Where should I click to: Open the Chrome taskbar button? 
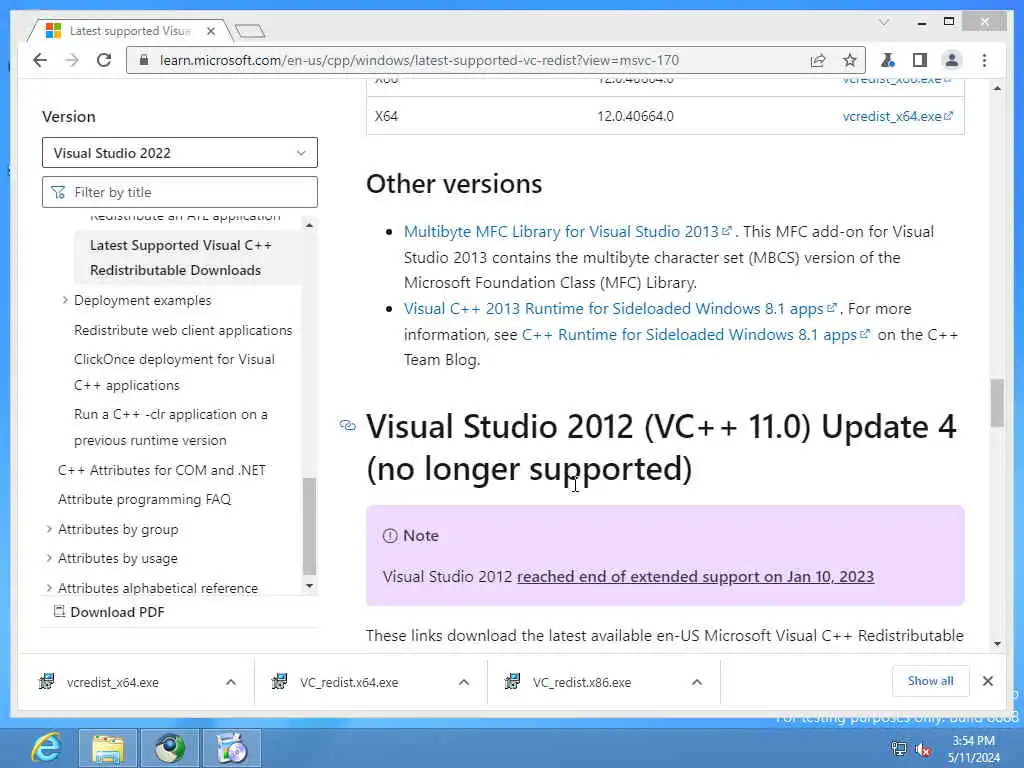pos(170,748)
